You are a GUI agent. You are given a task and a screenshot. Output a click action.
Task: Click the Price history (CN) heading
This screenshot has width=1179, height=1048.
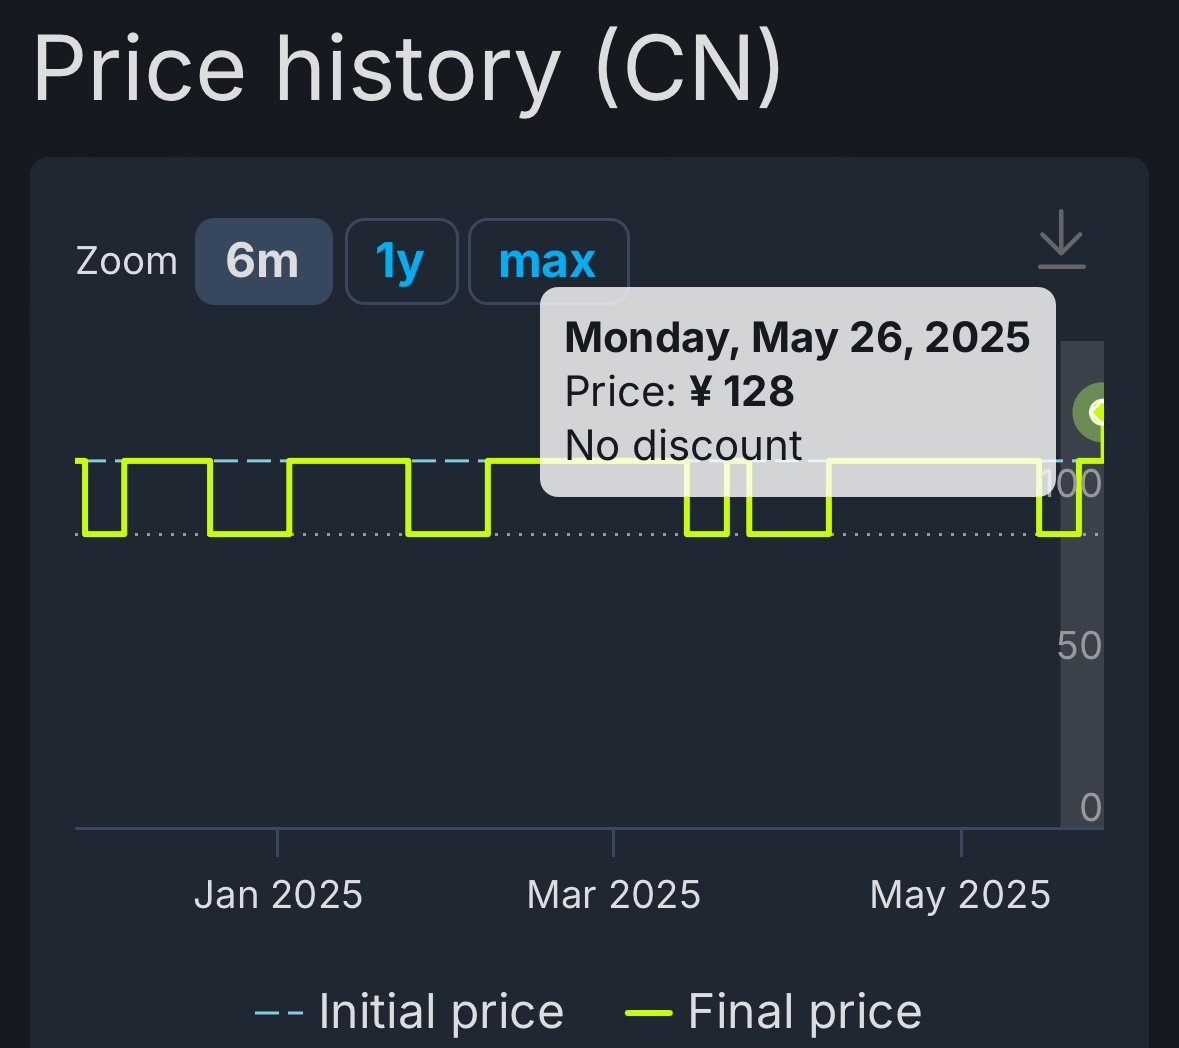(408, 69)
